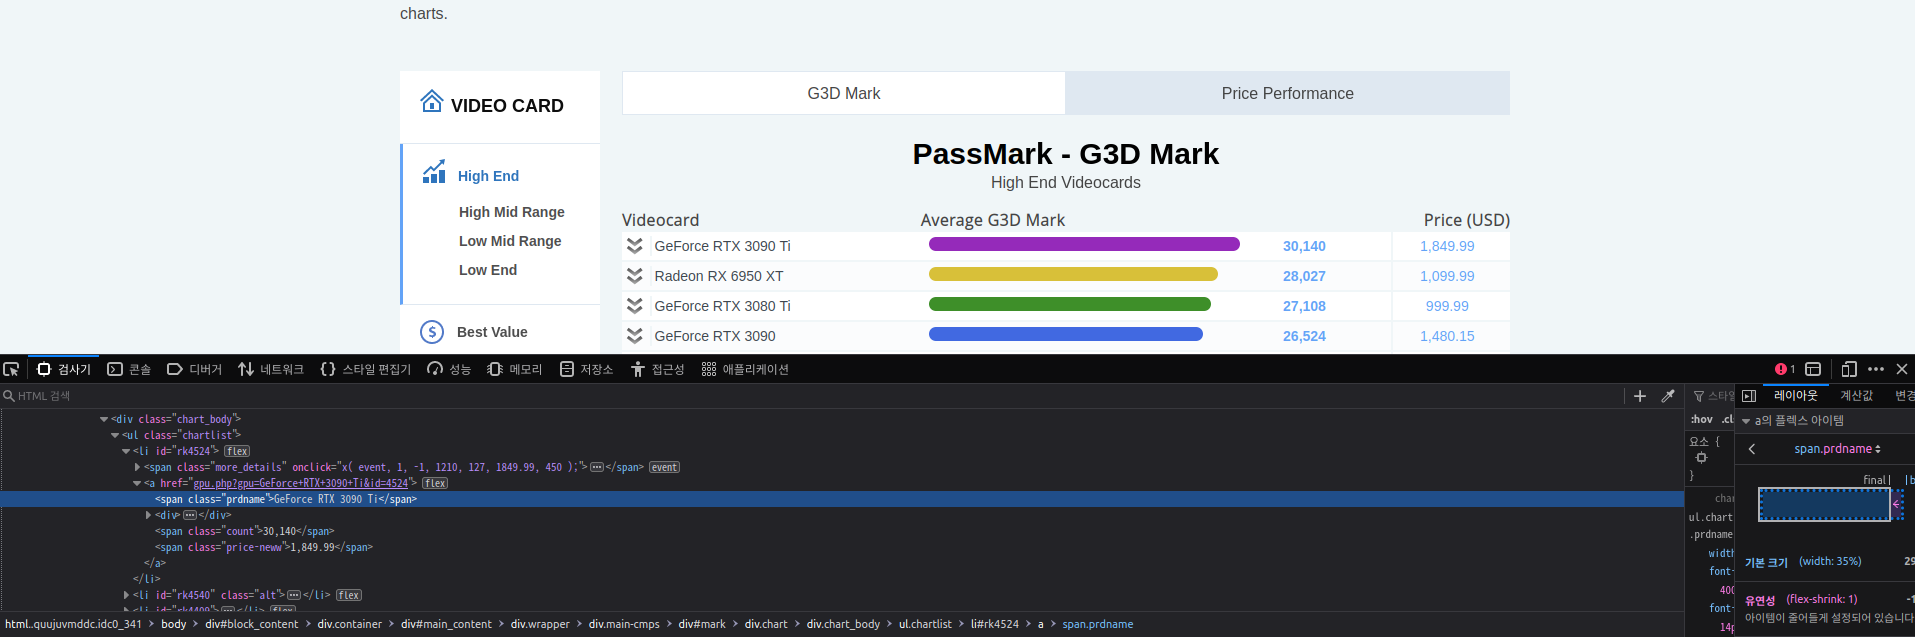1915x637 pixels.
Task: Select the span price-neww 1,849.99 row
Action: (x=264, y=547)
